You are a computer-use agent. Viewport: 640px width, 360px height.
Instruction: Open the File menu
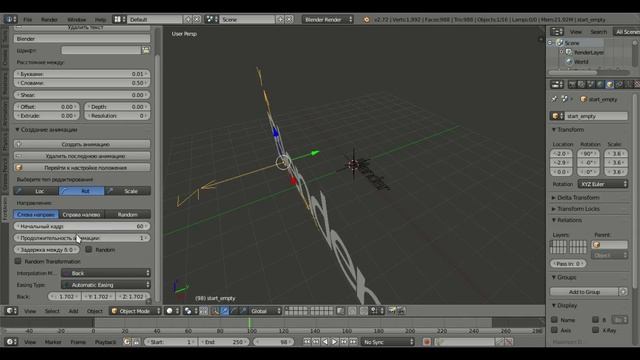(27, 20)
